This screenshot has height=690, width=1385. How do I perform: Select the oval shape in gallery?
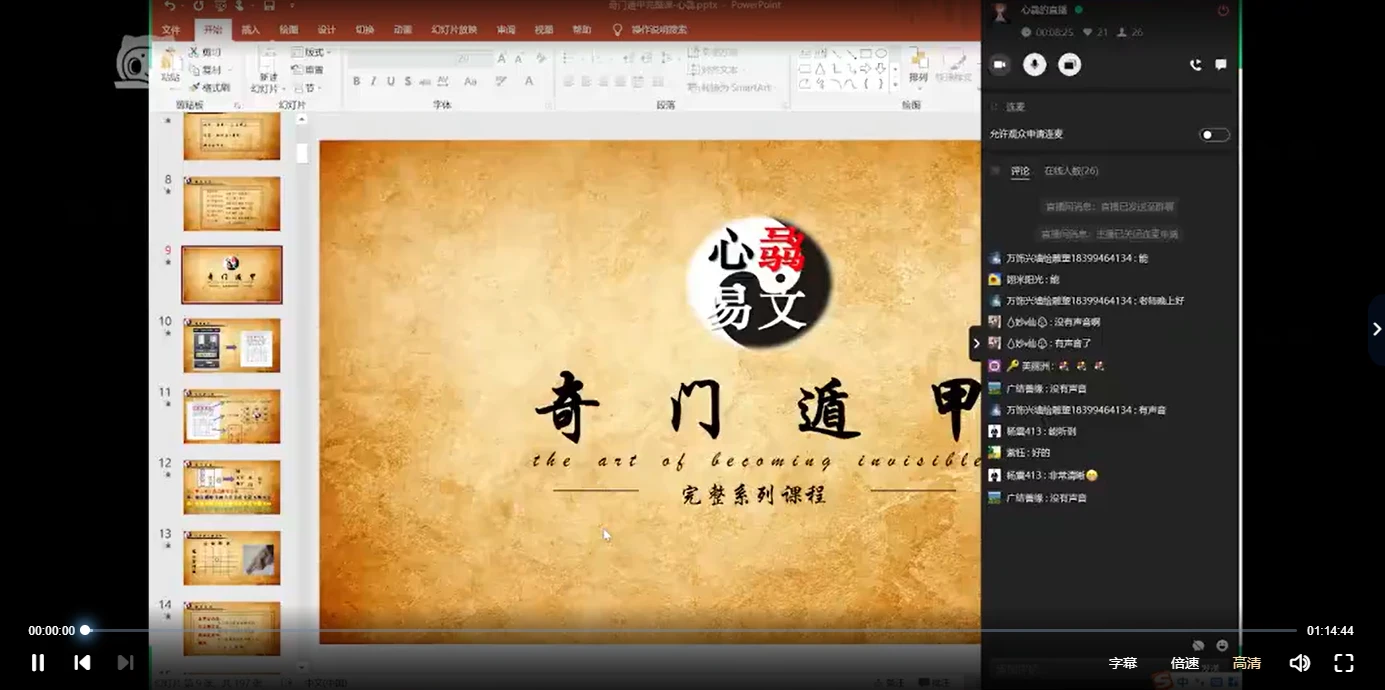[881, 54]
